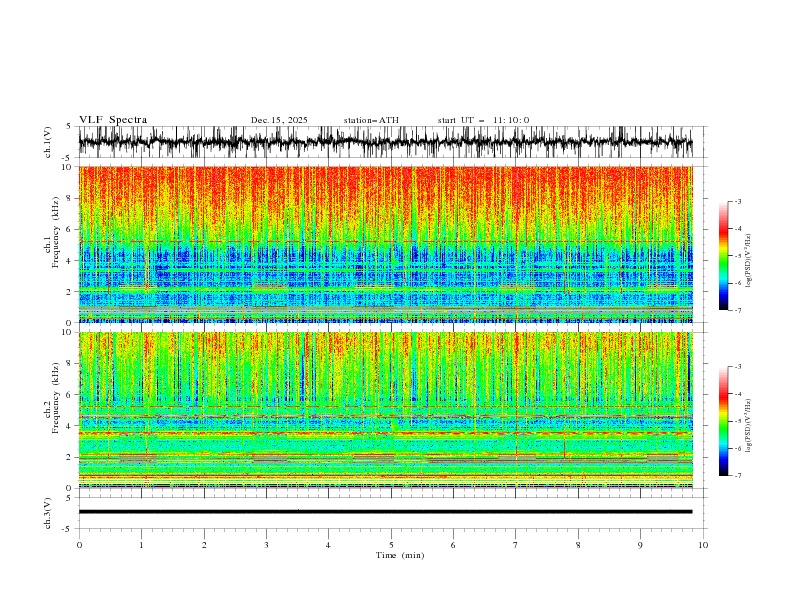Click the ch.1 spectrogram panel
Image resolution: width=792 pixels, height=612 pixels.
385,244
